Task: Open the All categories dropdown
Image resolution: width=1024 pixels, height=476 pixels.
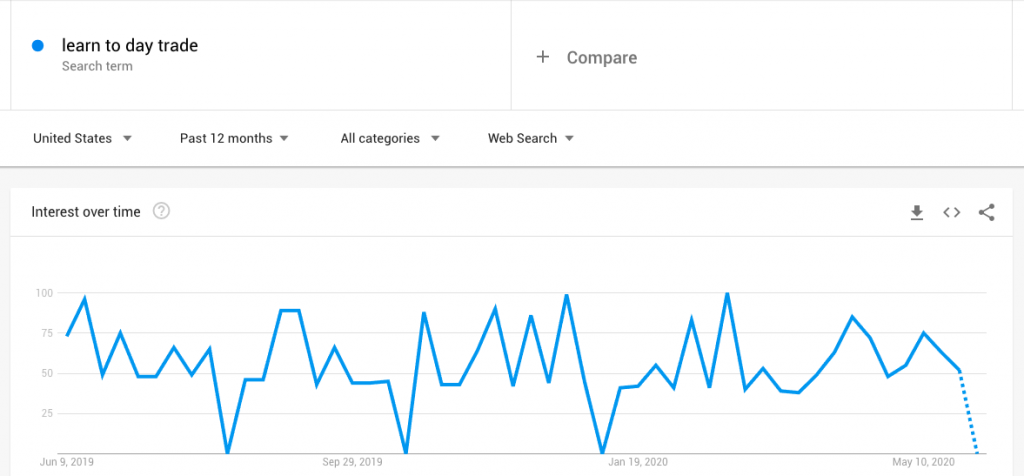Action: [x=390, y=138]
